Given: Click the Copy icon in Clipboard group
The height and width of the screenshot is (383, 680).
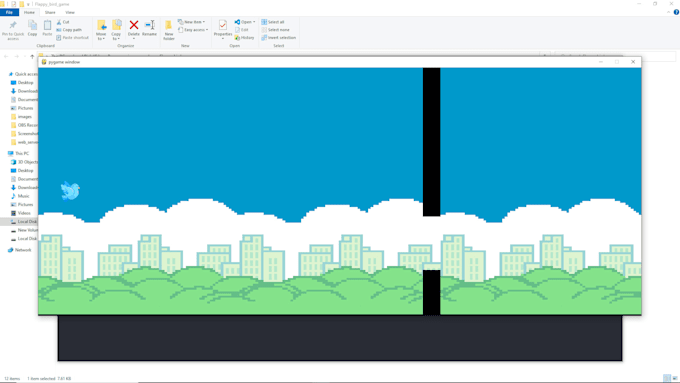Looking at the screenshot, I should pyautogui.click(x=33, y=26).
